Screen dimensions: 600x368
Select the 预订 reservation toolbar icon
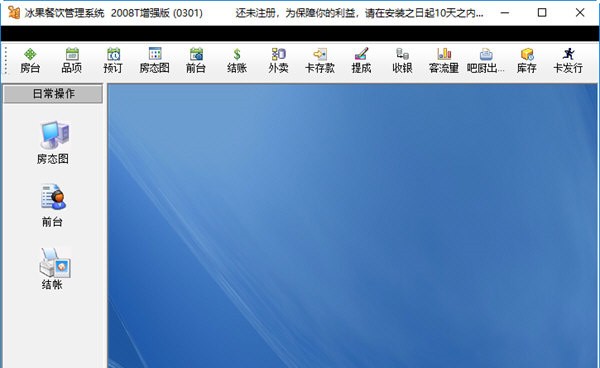[x=113, y=60]
